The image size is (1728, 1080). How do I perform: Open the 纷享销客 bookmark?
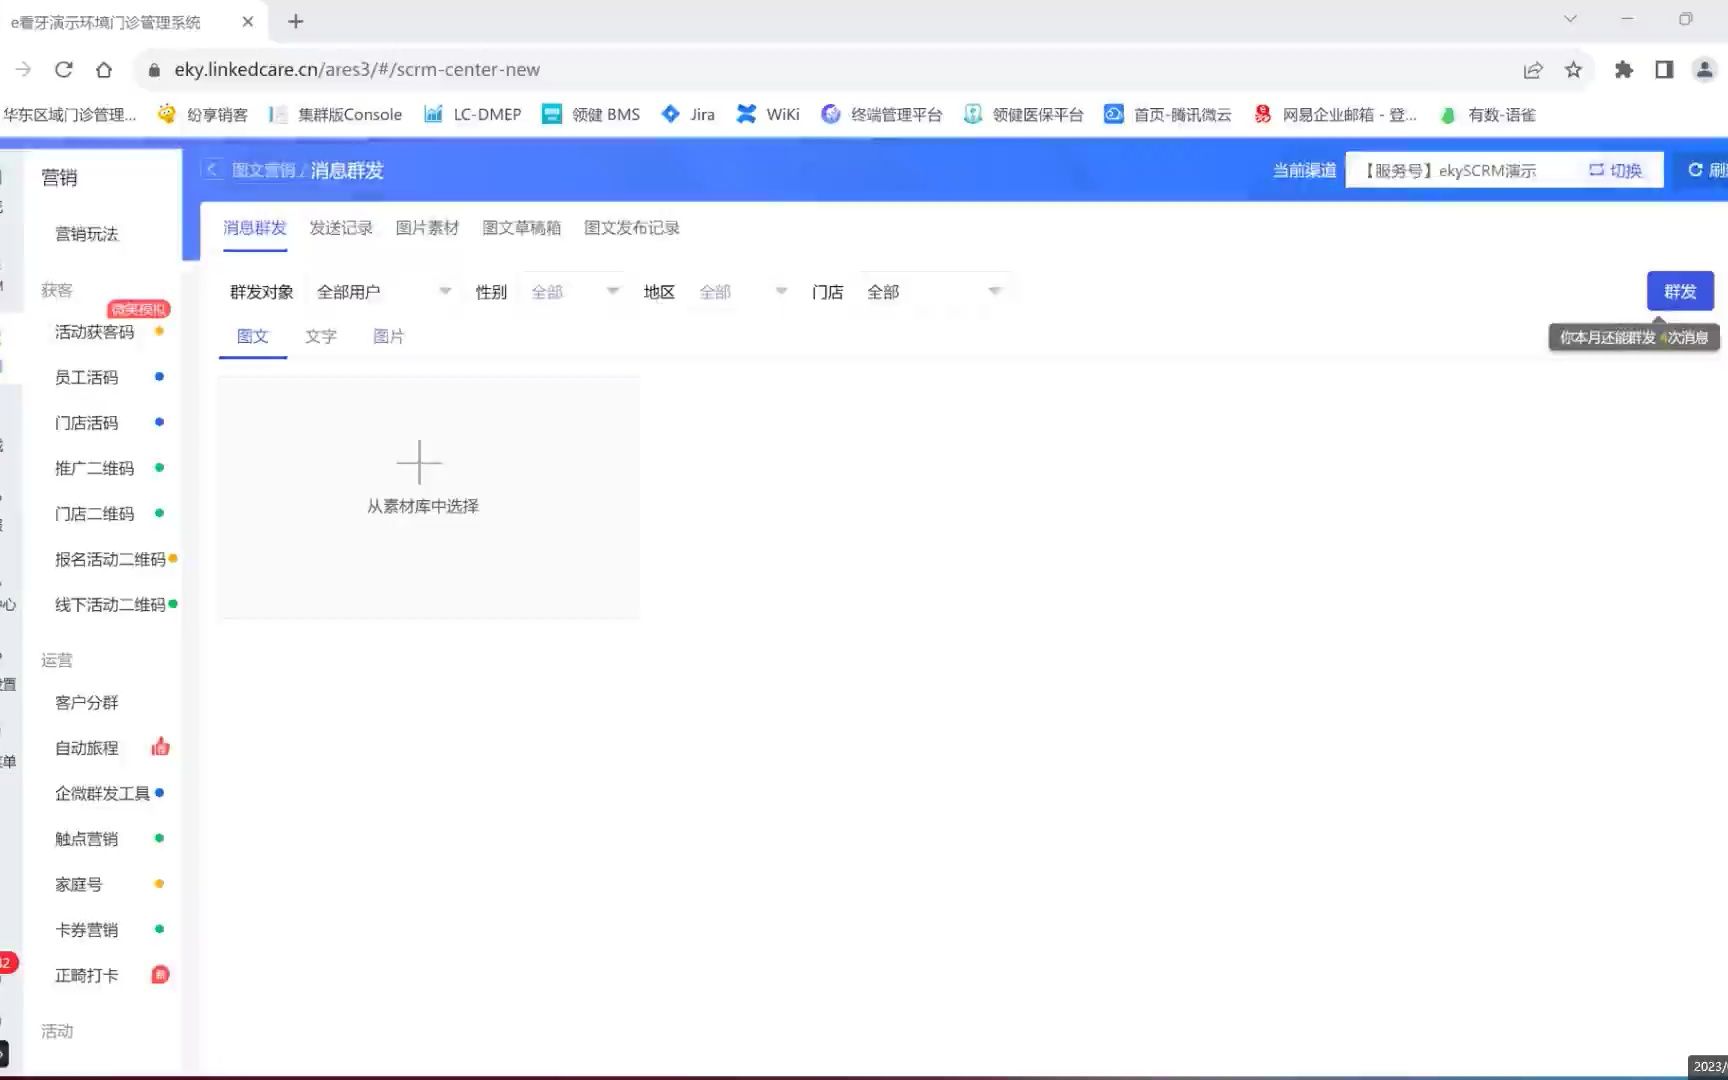click(x=203, y=114)
